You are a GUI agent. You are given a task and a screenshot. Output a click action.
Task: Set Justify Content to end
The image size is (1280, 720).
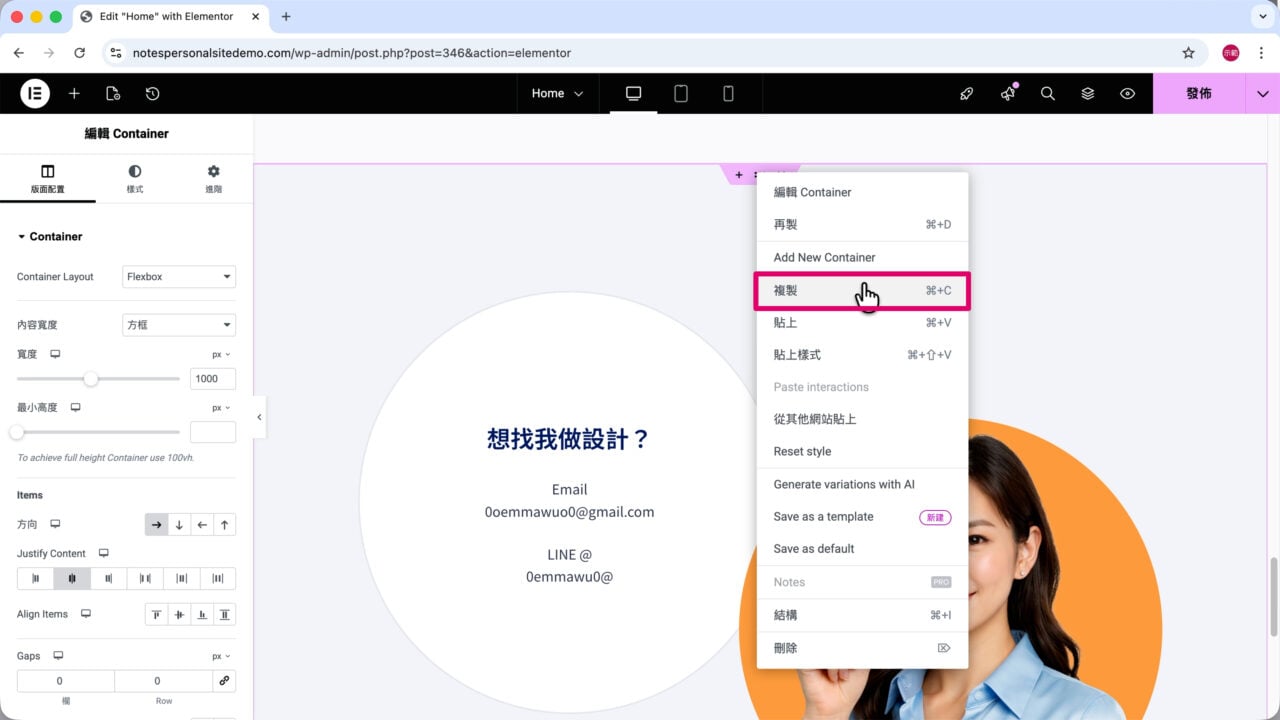pyautogui.click(x=108, y=578)
